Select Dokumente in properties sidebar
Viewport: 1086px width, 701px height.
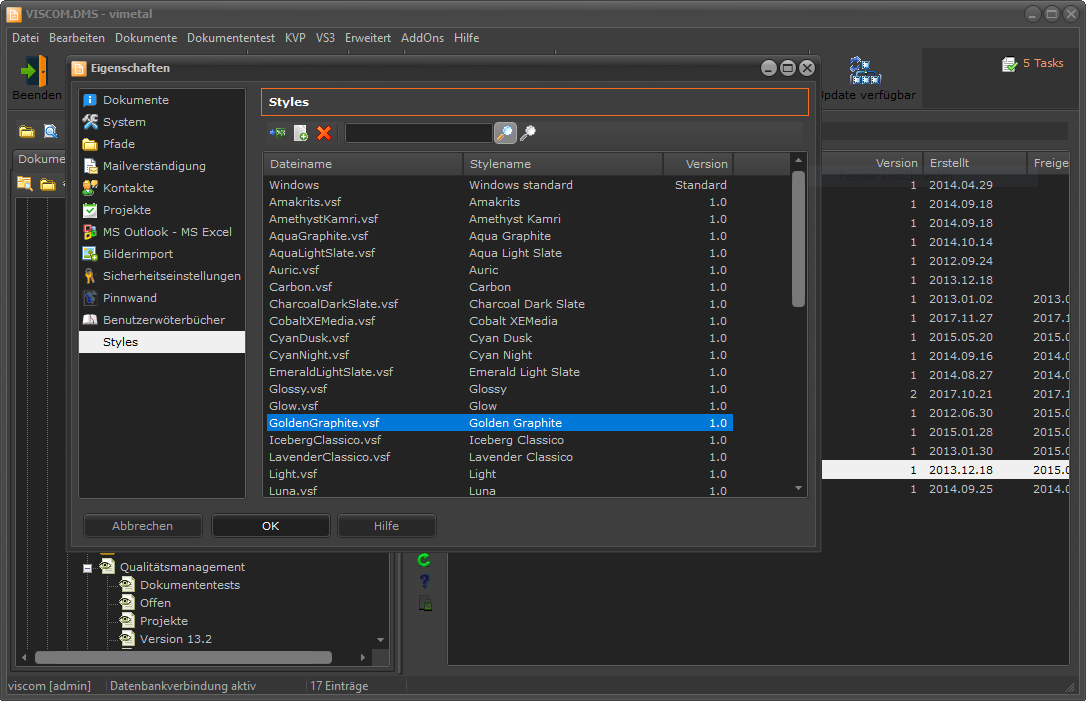tap(162, 100)
